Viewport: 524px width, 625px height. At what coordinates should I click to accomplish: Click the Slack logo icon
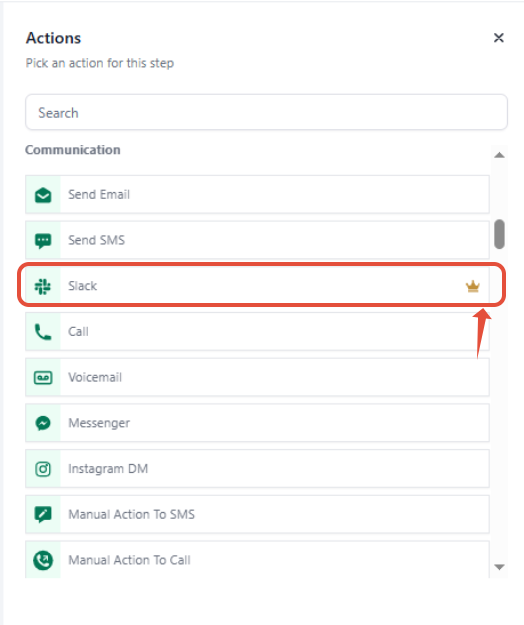pyautogui.click(x=43, y=286)
